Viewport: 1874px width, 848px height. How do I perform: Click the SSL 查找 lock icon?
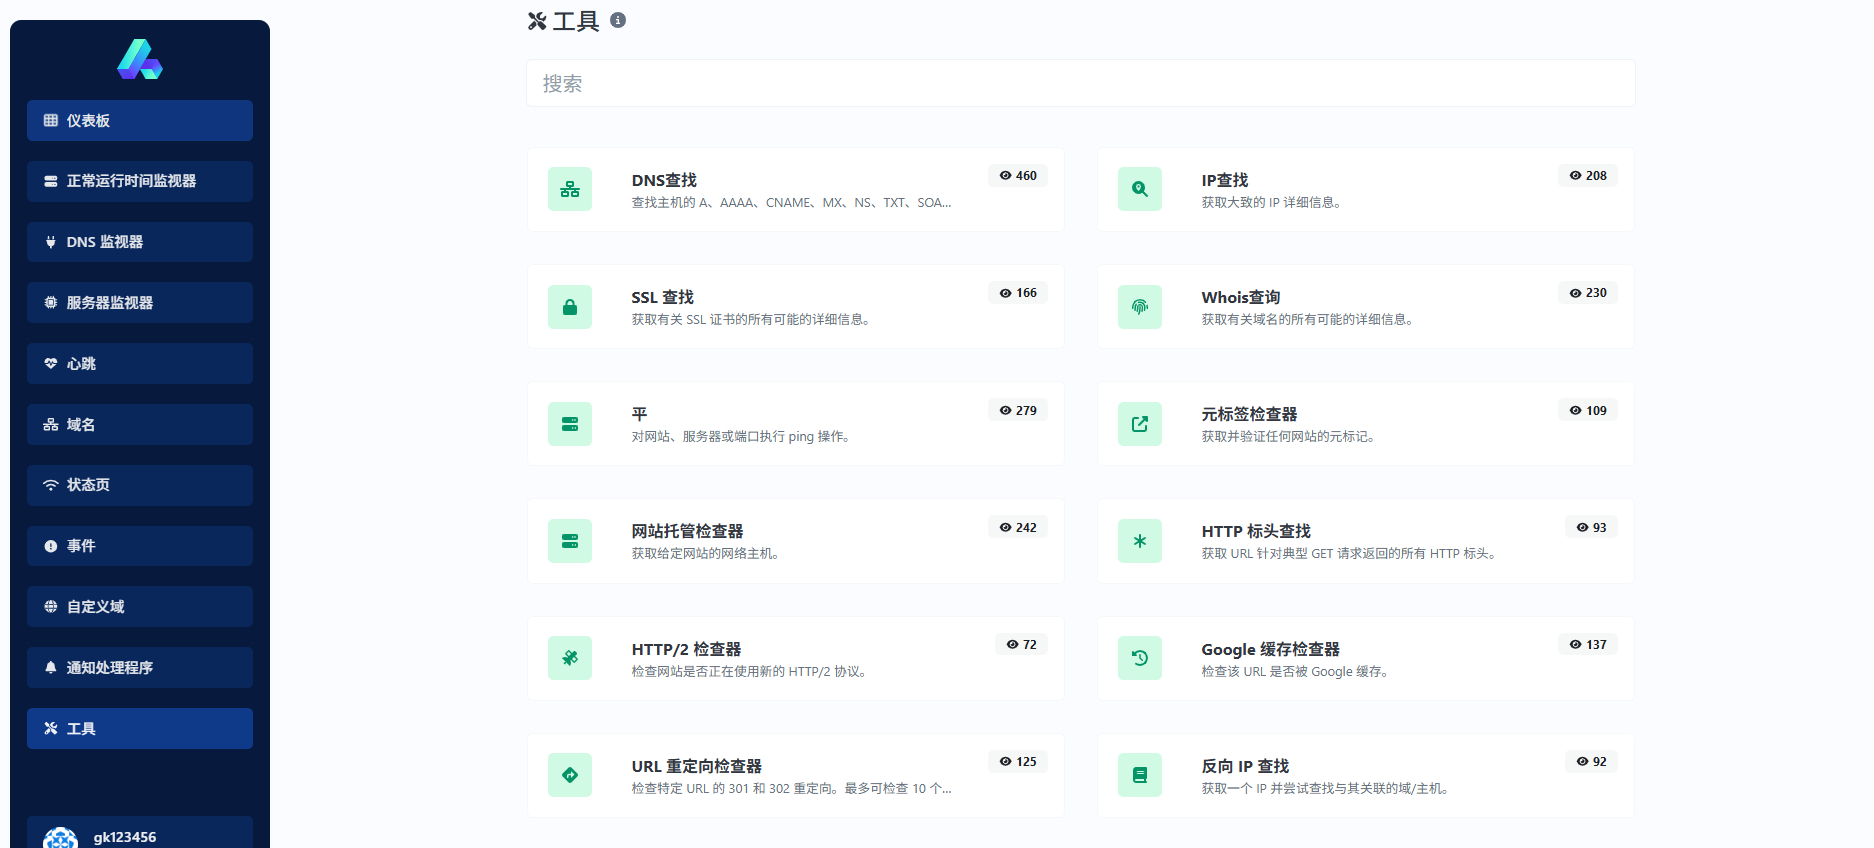(570, 307)
